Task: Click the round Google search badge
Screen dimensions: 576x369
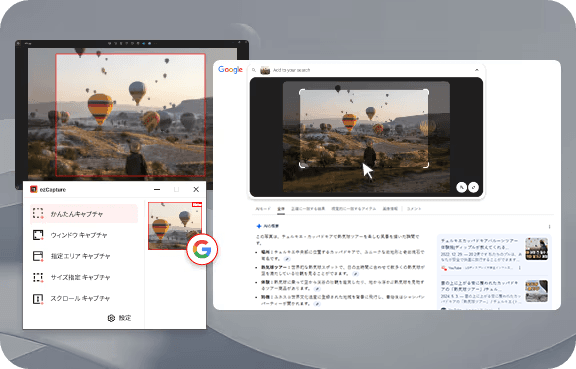Action: point(202,250)
